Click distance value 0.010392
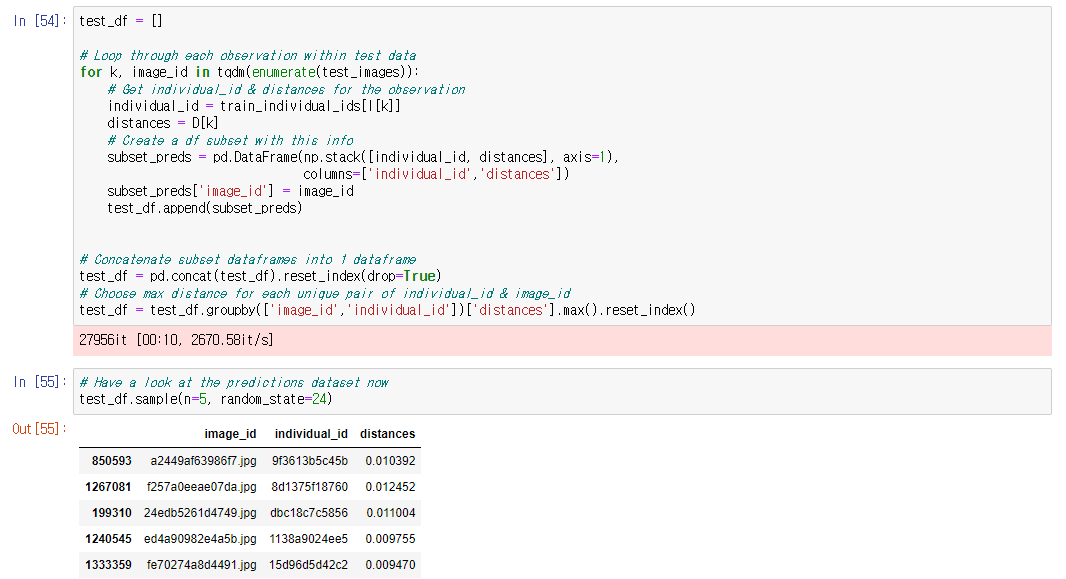The width and height of the screenshot is (1066, 579). click(x=390, y=461)
